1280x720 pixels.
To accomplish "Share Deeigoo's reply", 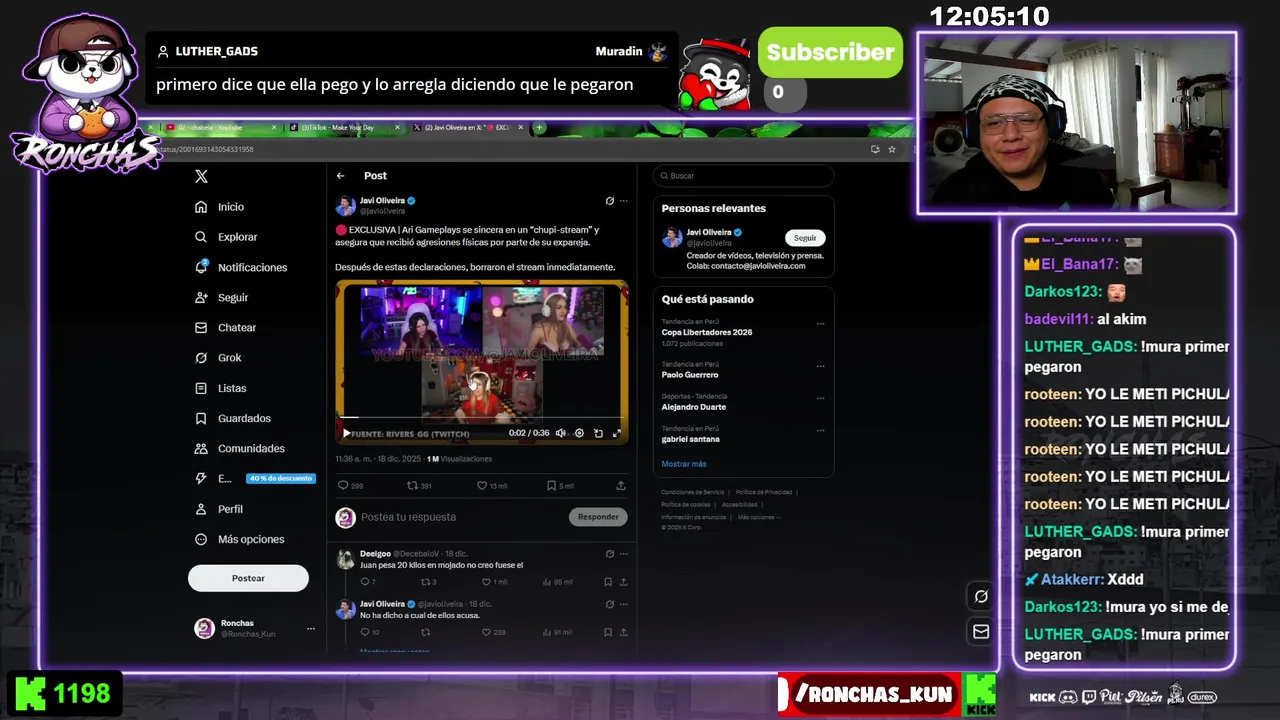I will tap(623, 582).
